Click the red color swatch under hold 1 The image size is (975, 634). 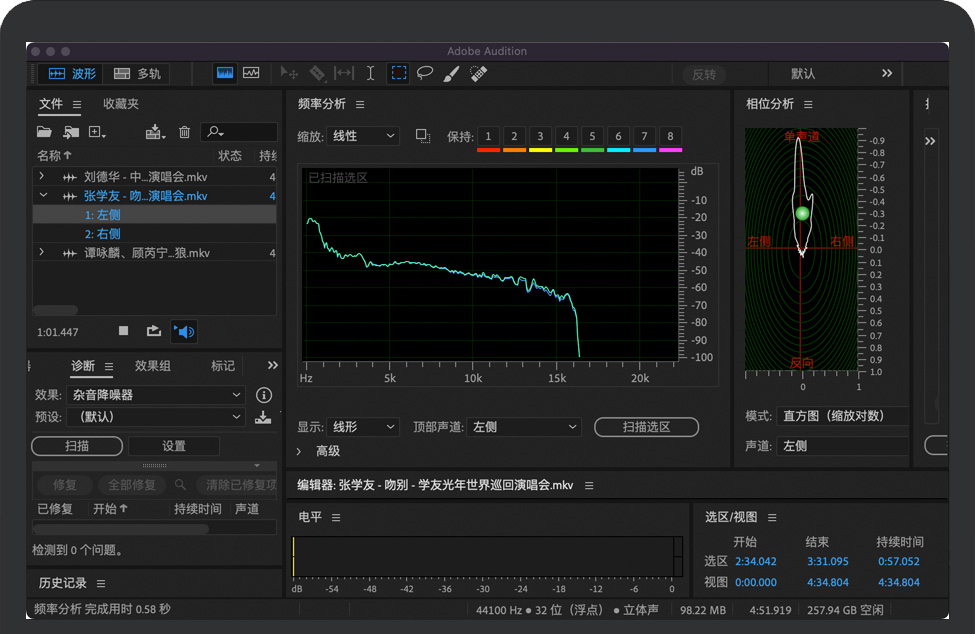[x=488, y=150]
